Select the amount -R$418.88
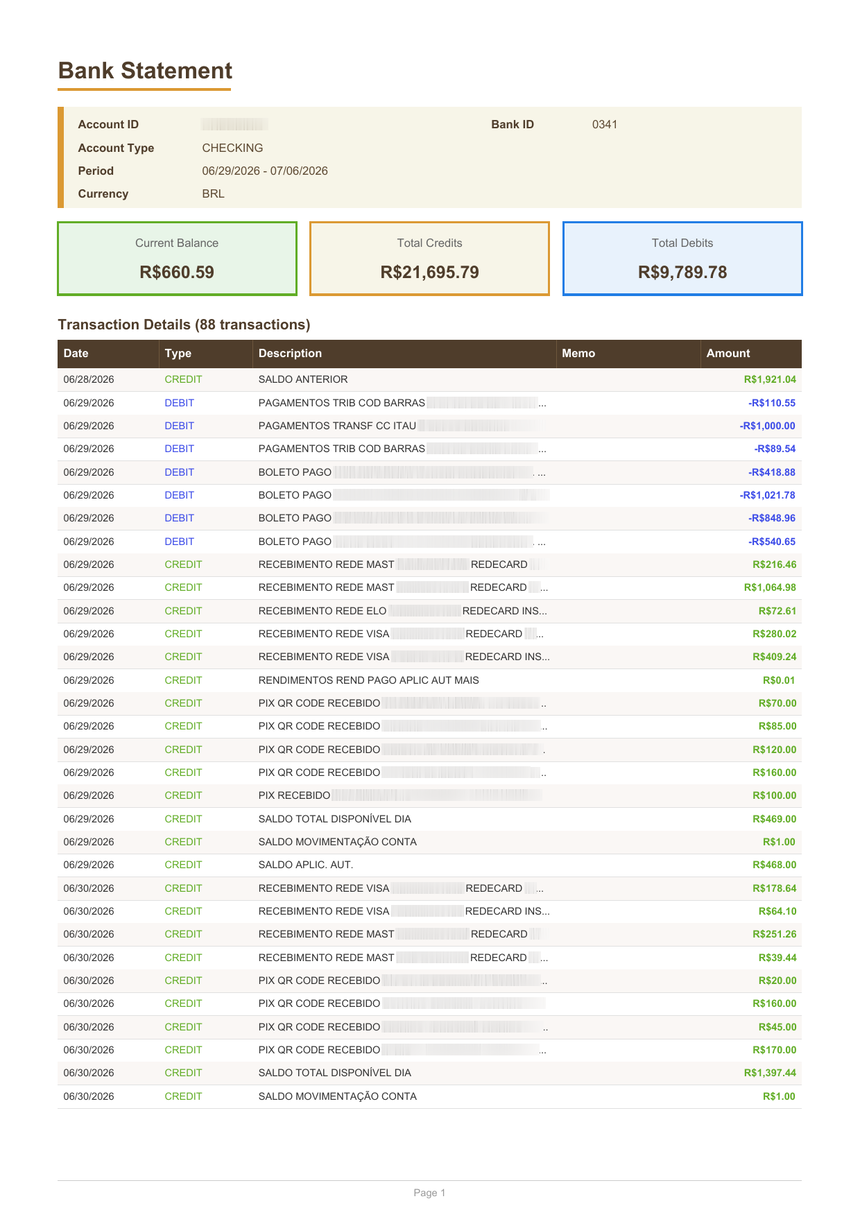This screenshot has height=1217, width=860. [772, 472]
